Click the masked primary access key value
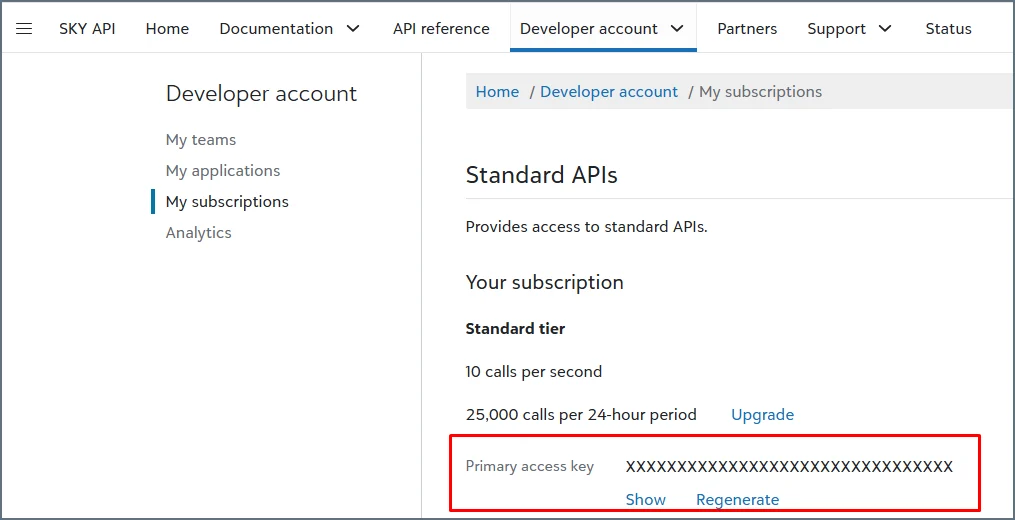1015x520 pixels. click(x=789, y=466)
